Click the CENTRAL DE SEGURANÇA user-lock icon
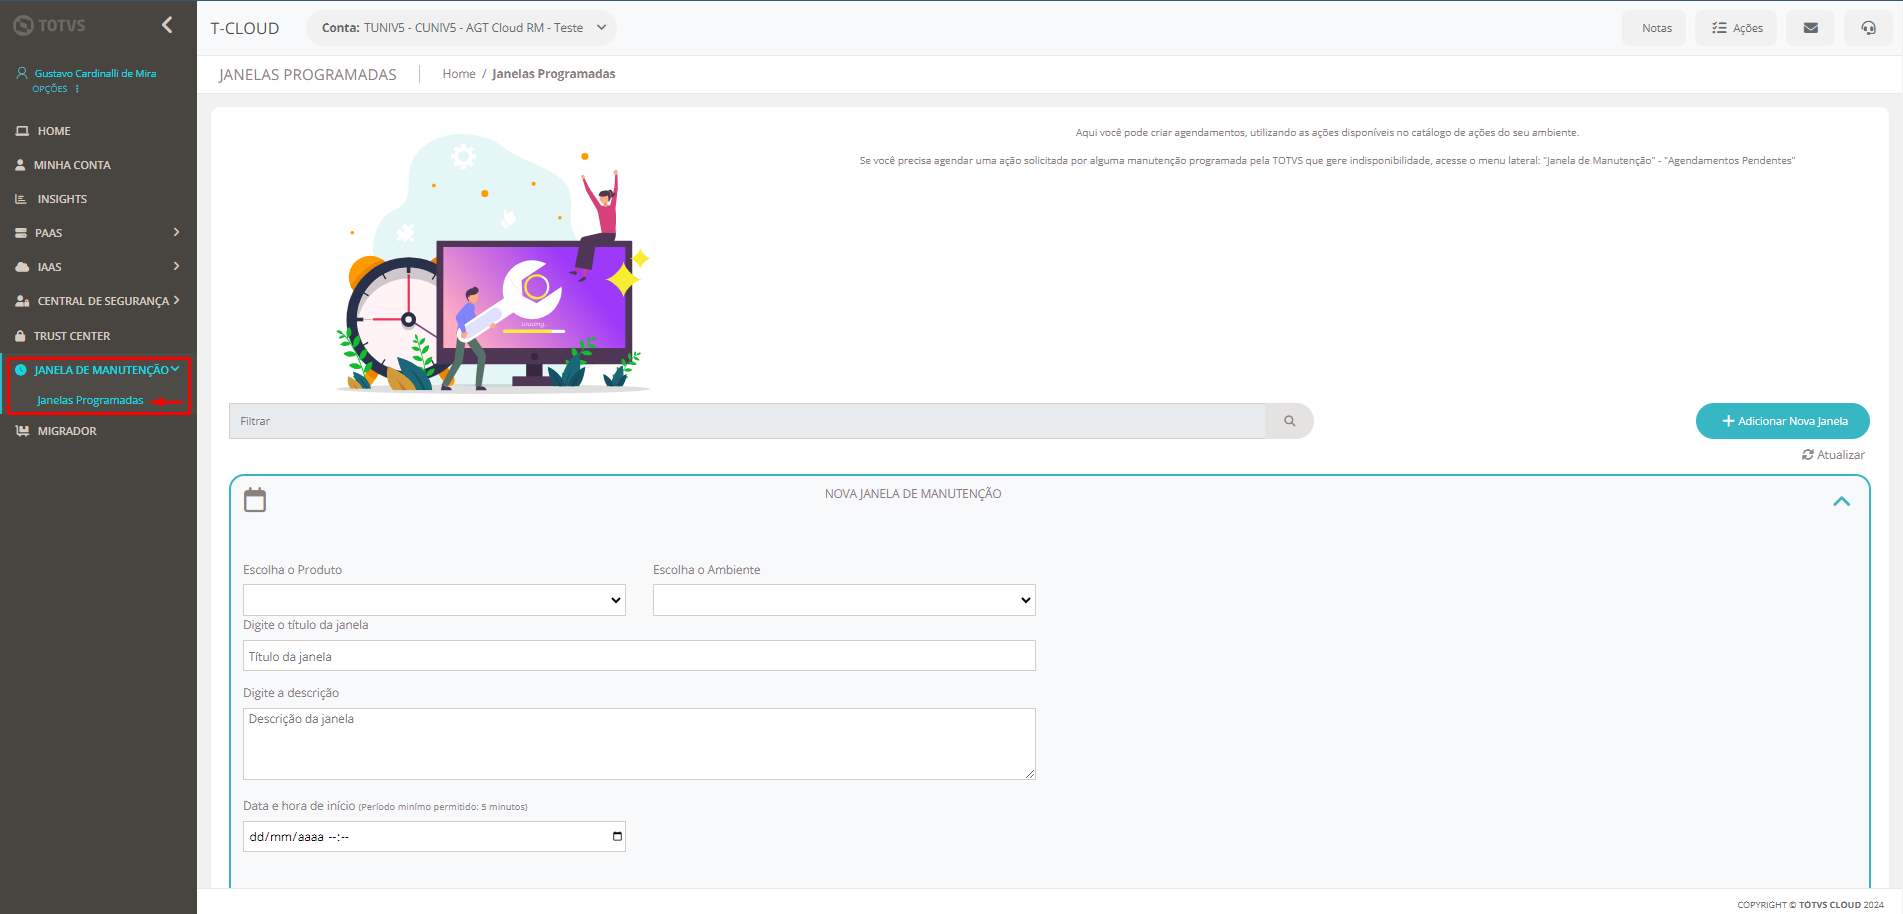Image resolution: width=1903 pixels, height=914 pixels. [x=22, y=301]
